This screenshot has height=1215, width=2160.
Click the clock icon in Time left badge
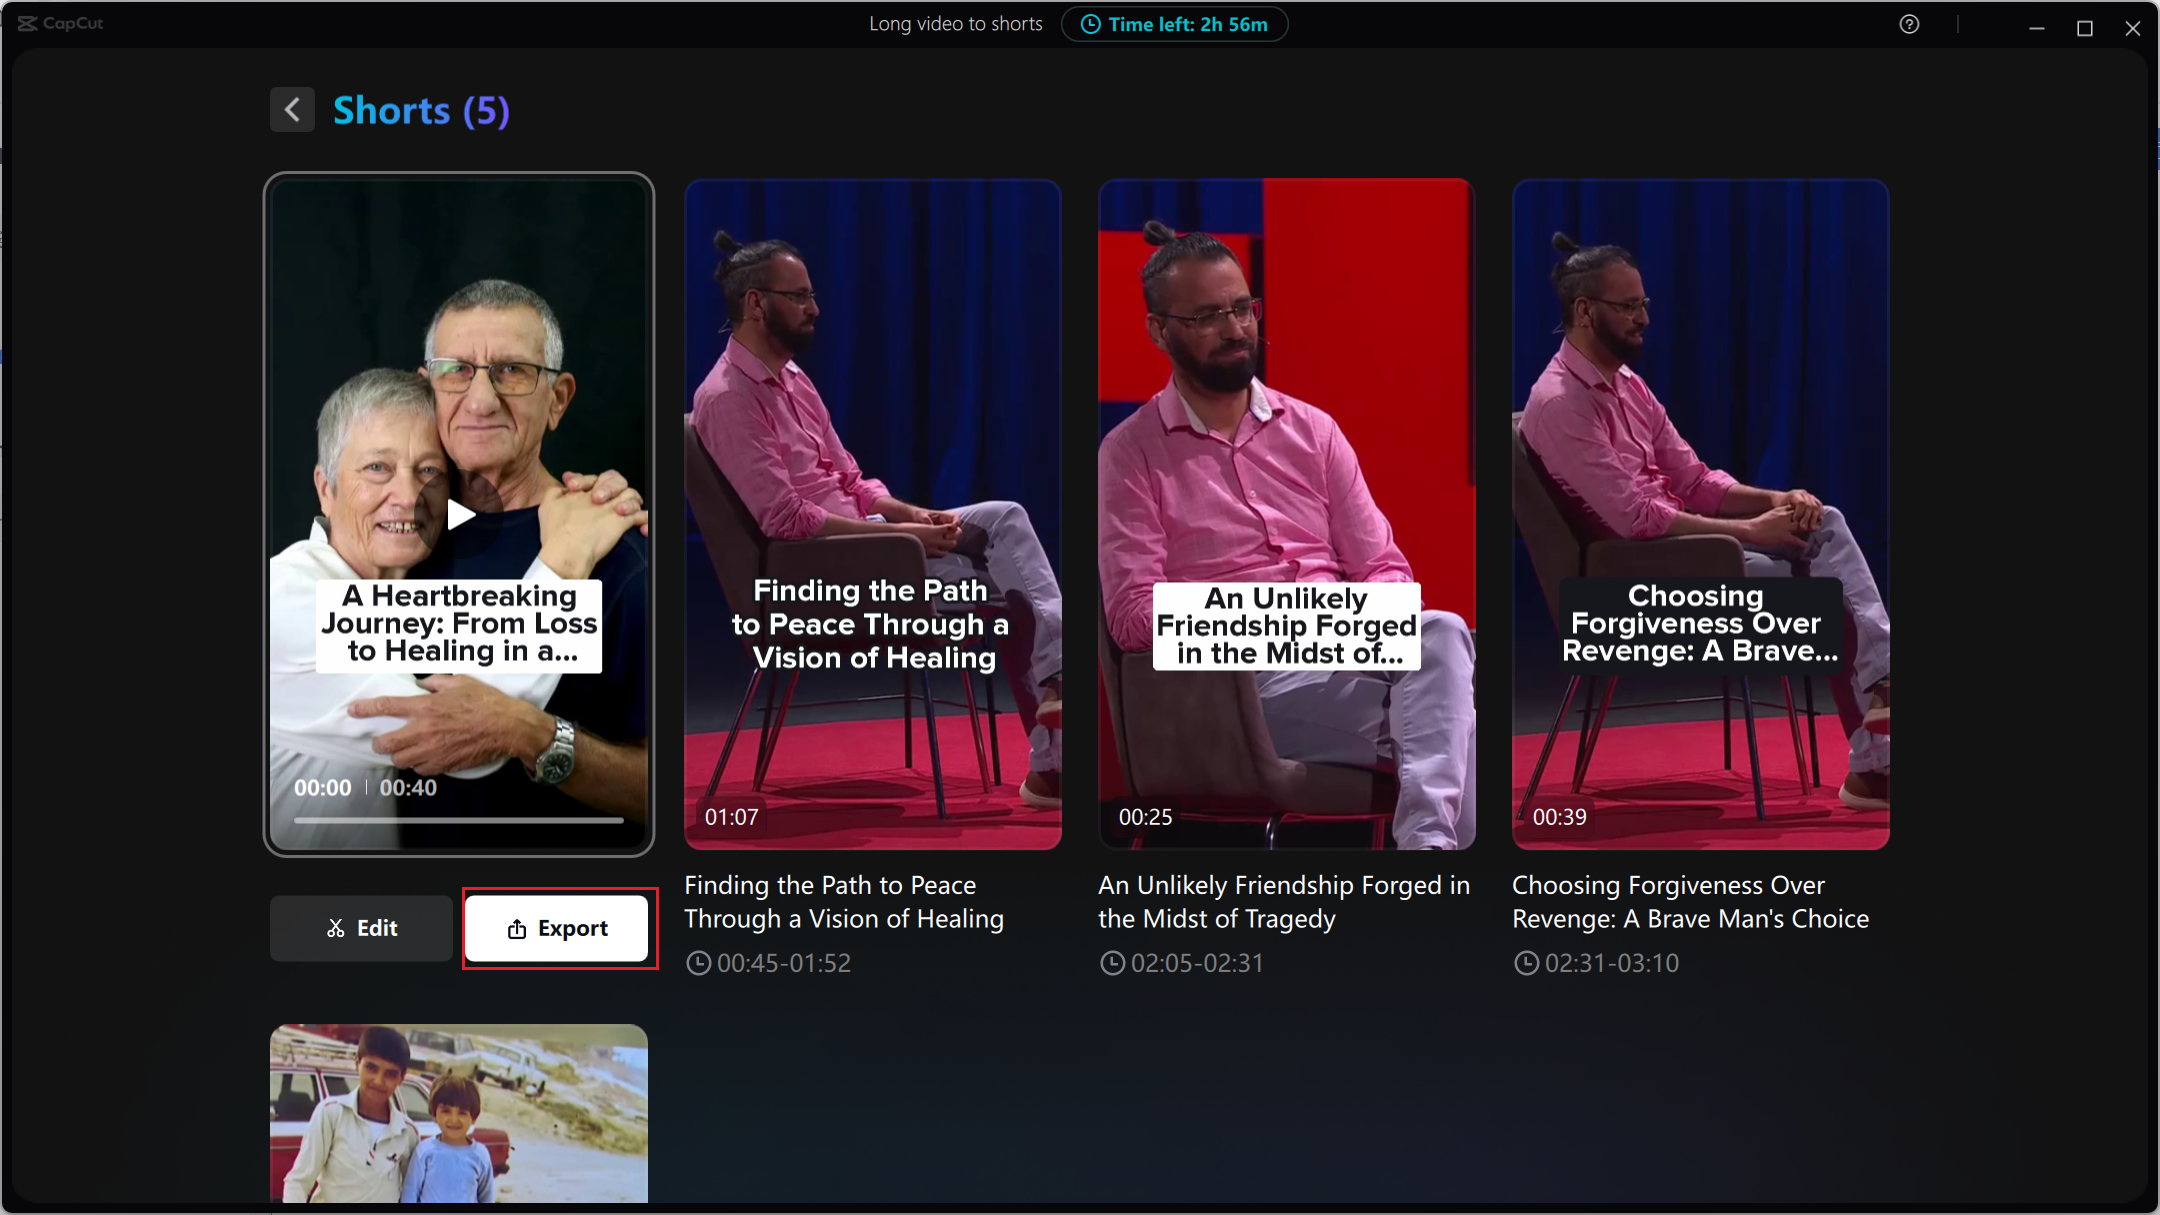click(1090, 25)
